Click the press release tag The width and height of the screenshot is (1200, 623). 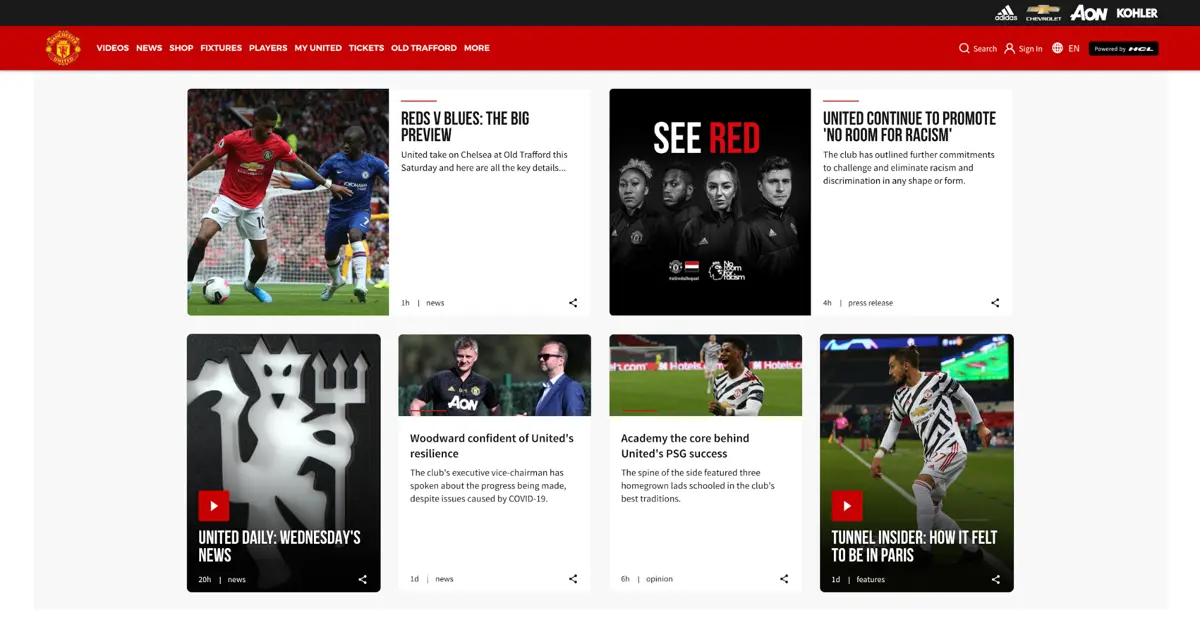pos(870,303)
